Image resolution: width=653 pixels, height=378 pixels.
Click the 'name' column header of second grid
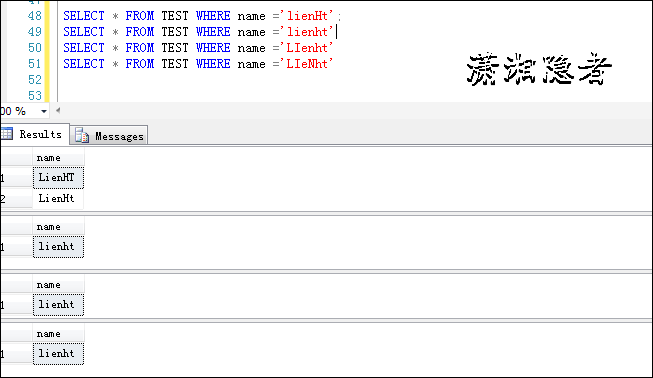[x=58, y=227]
